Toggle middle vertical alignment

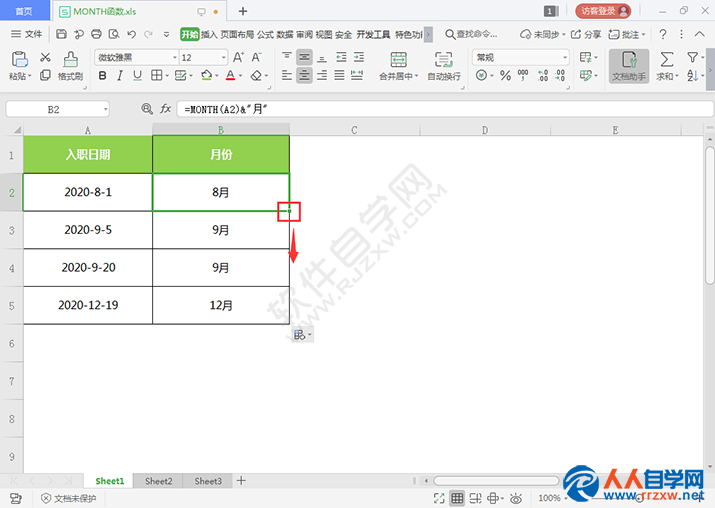[304, 57]
